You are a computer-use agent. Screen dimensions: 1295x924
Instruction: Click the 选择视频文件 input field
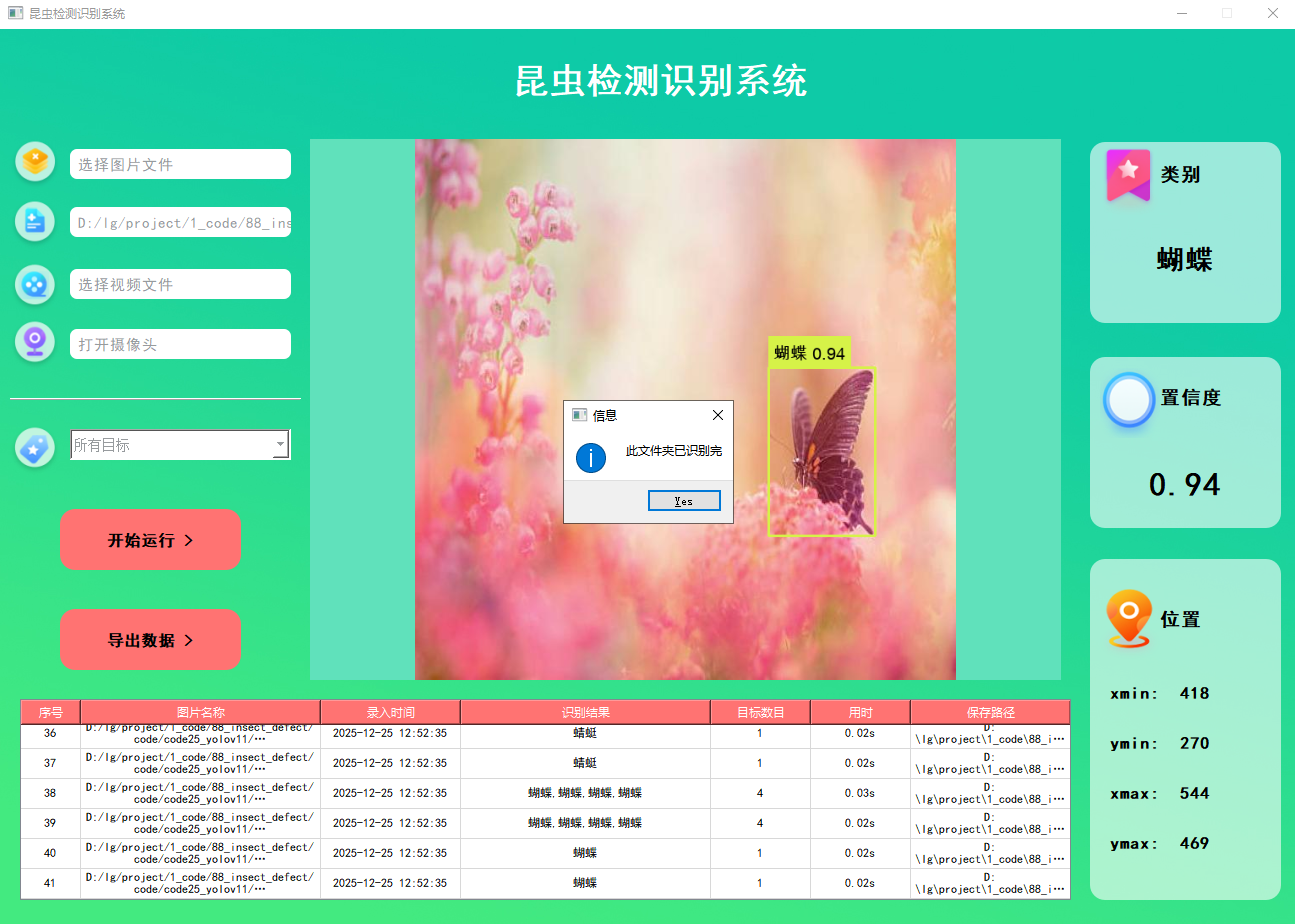180,284
